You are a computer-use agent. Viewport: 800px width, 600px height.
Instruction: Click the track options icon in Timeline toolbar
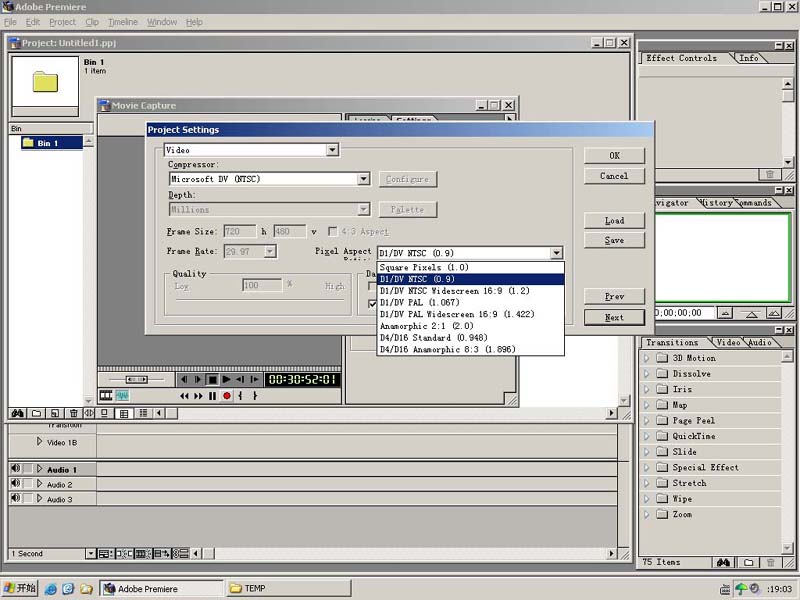pyautogui.click(x=105, y=554)
